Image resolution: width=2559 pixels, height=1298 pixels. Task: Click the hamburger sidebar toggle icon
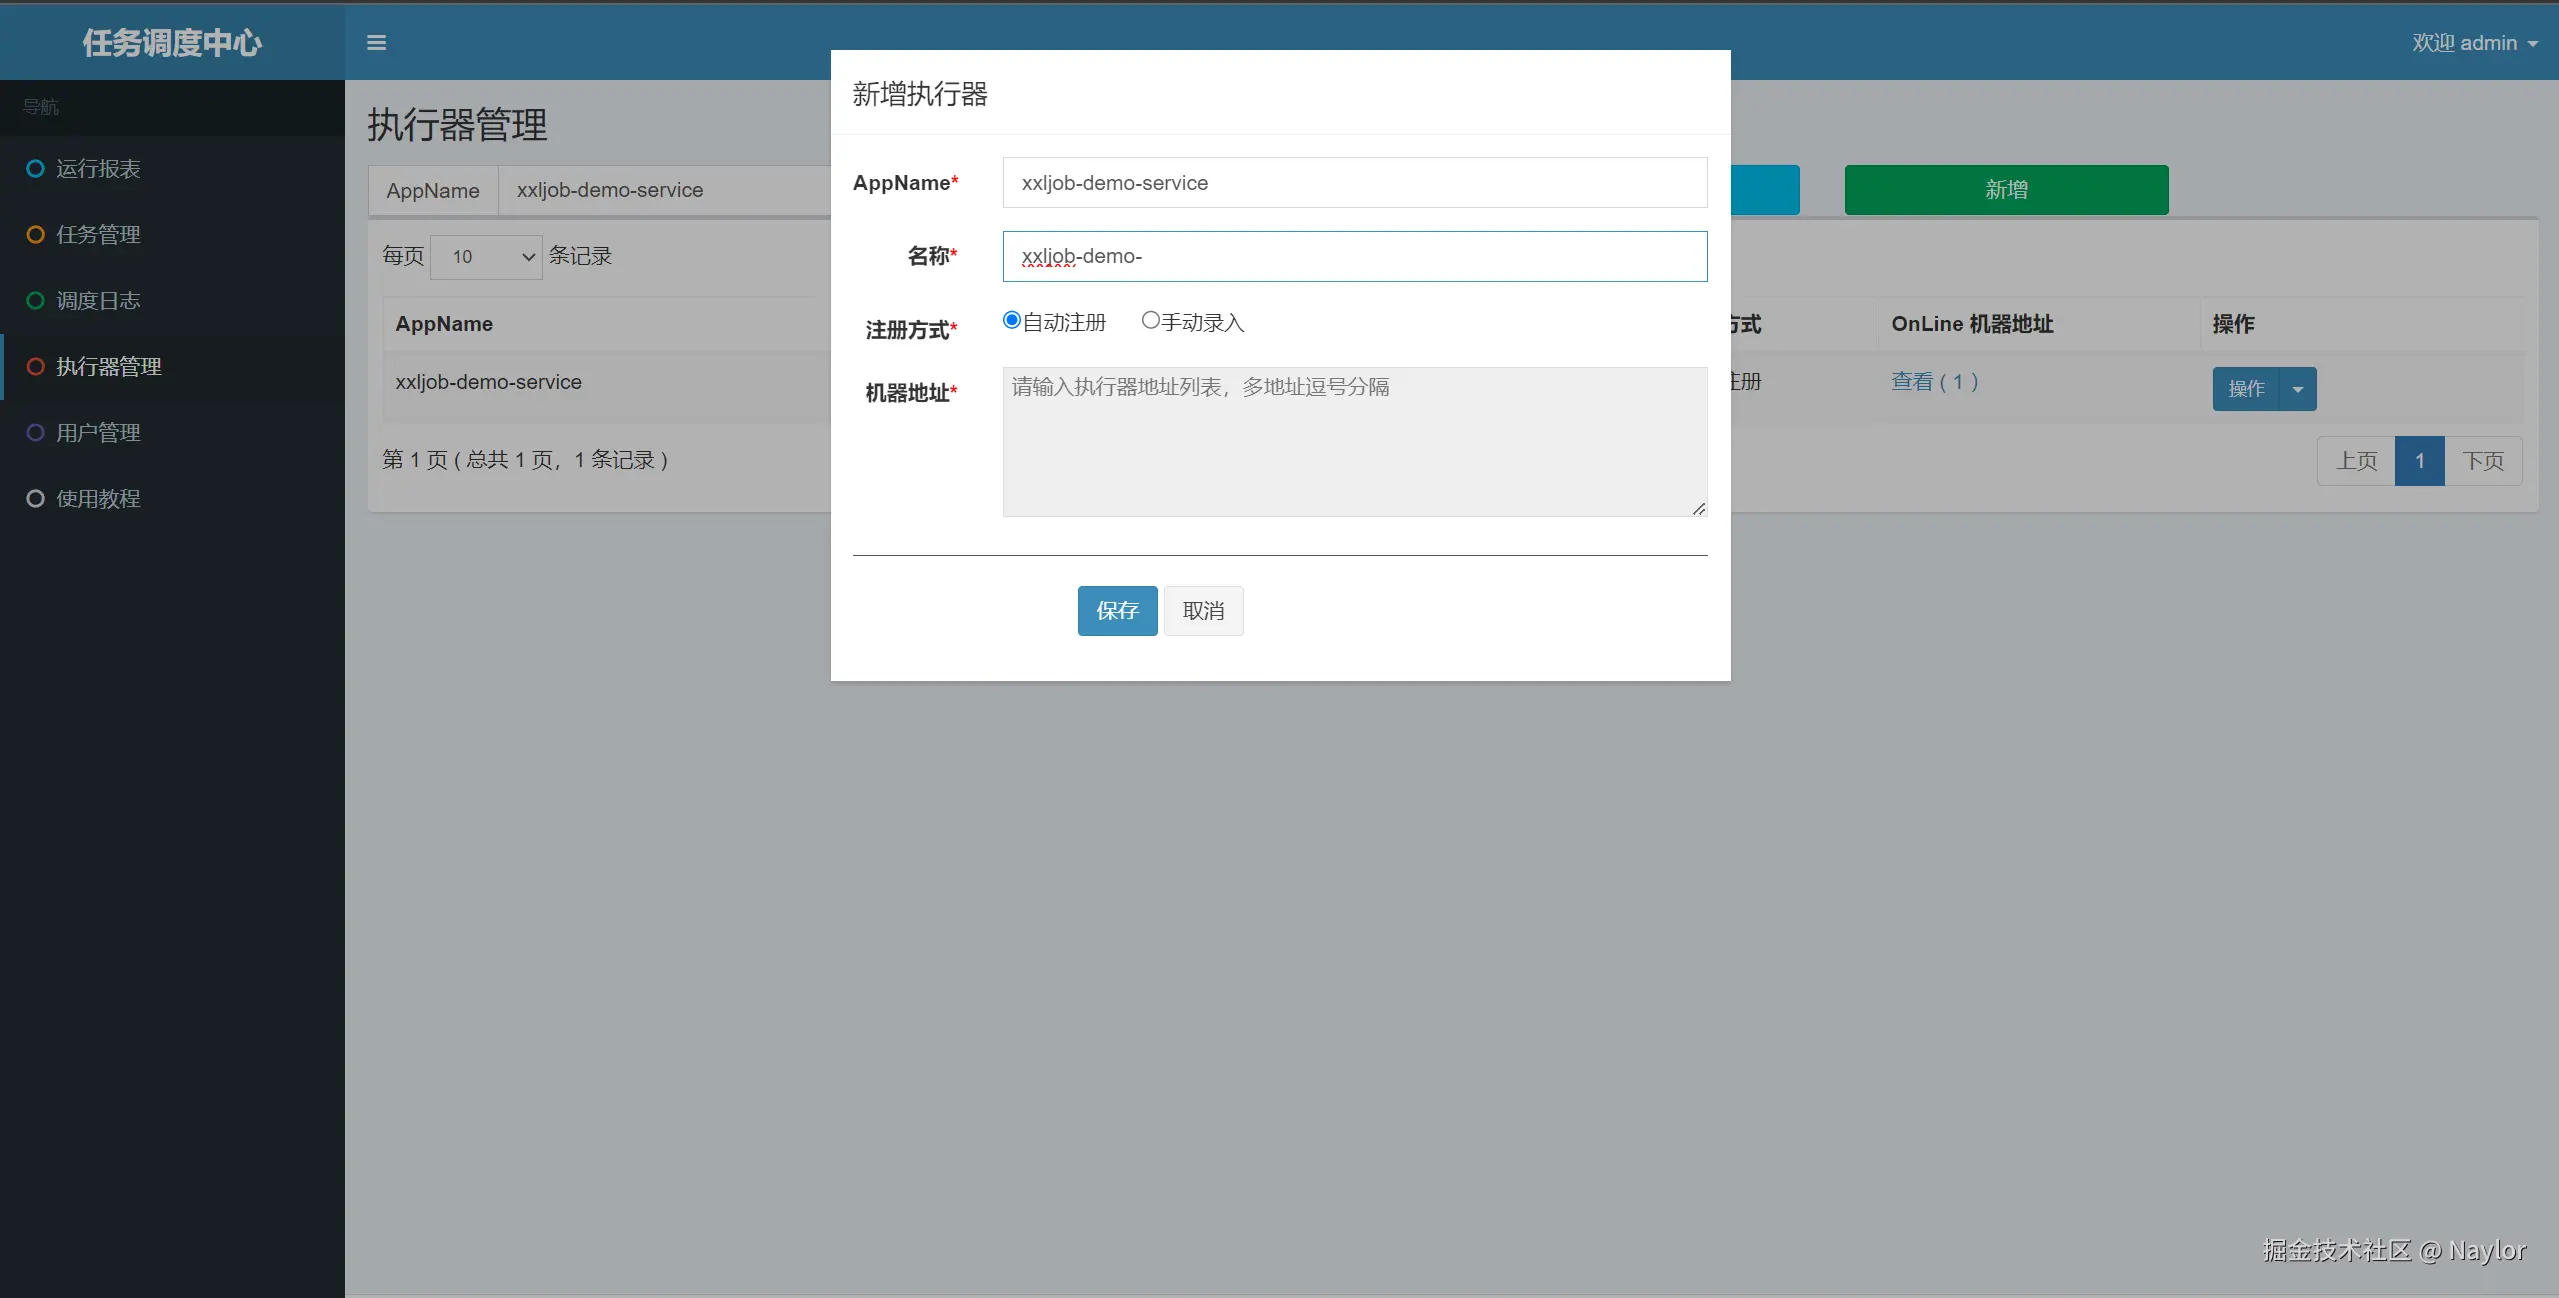376,43
